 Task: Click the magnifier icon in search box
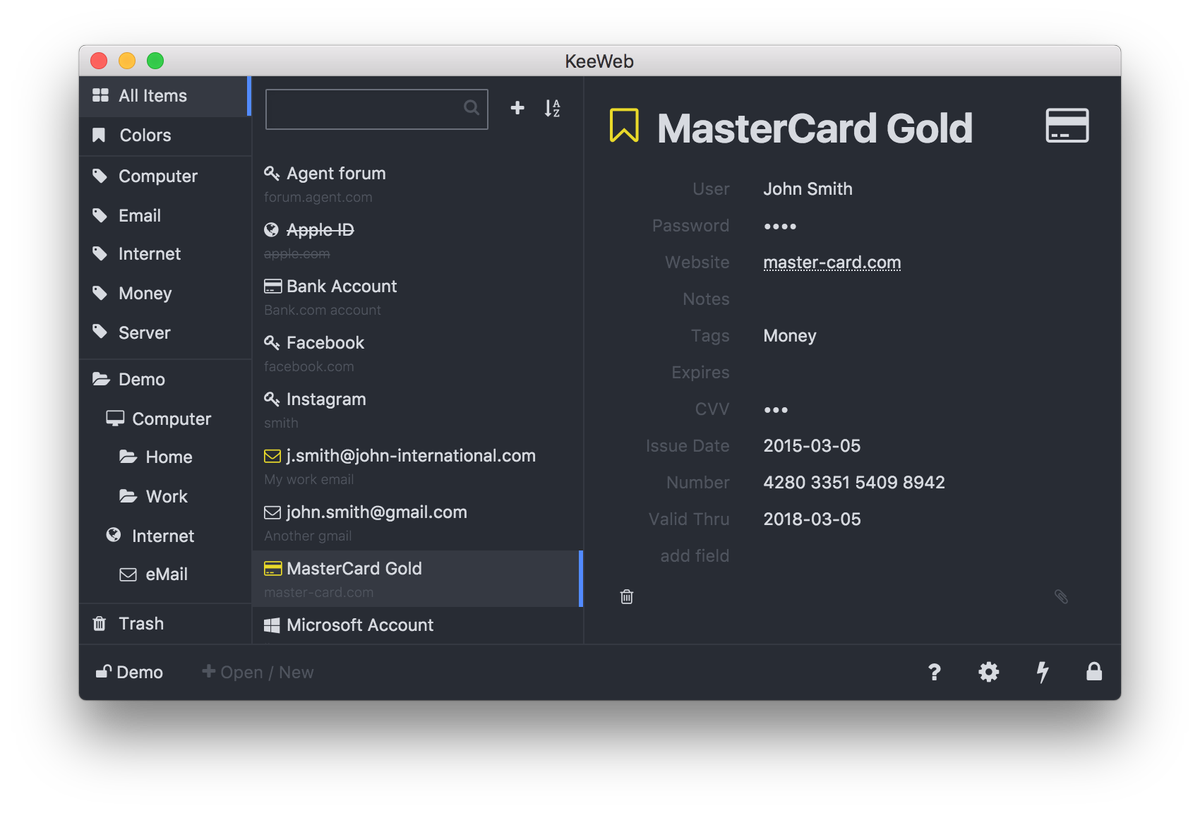point(472,108)
